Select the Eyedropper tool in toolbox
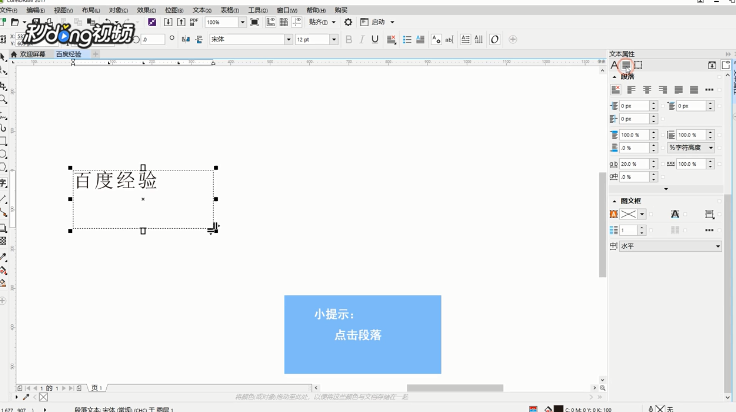 click(3, 257)
